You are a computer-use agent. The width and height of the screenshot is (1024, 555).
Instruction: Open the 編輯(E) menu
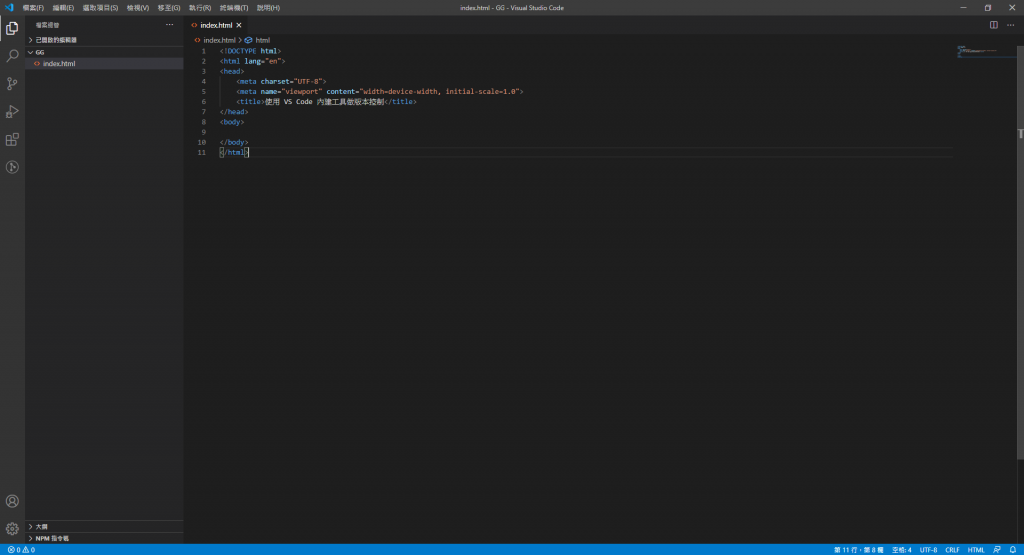[63, 8]
